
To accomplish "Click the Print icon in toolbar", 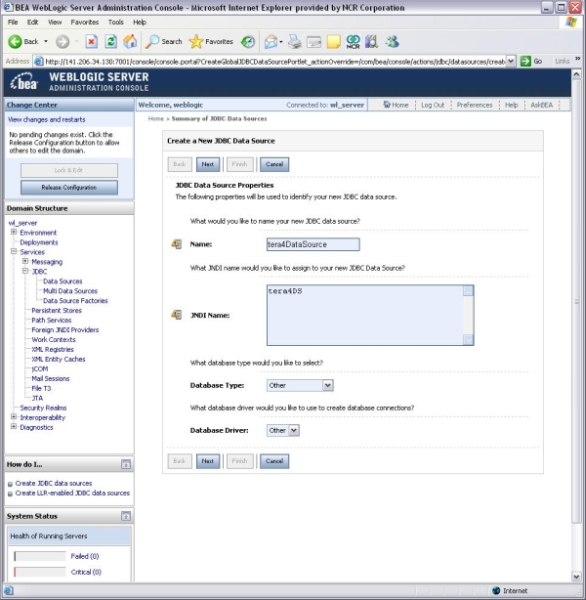I will tap(295, 41).
